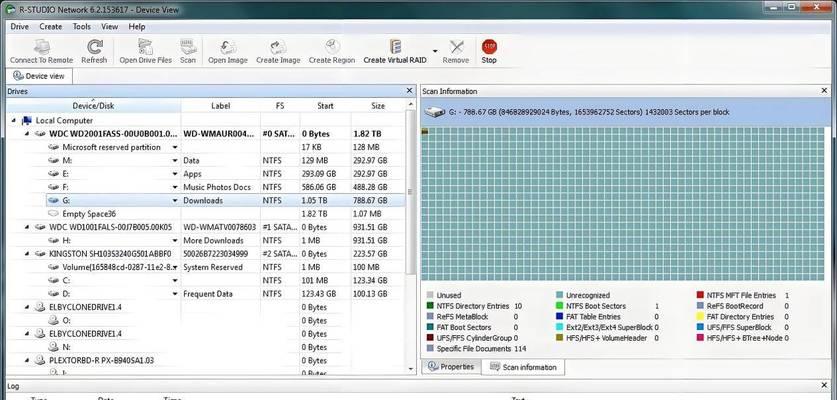Sort by the Size column header
837x400 pixels.
point(378,106)
